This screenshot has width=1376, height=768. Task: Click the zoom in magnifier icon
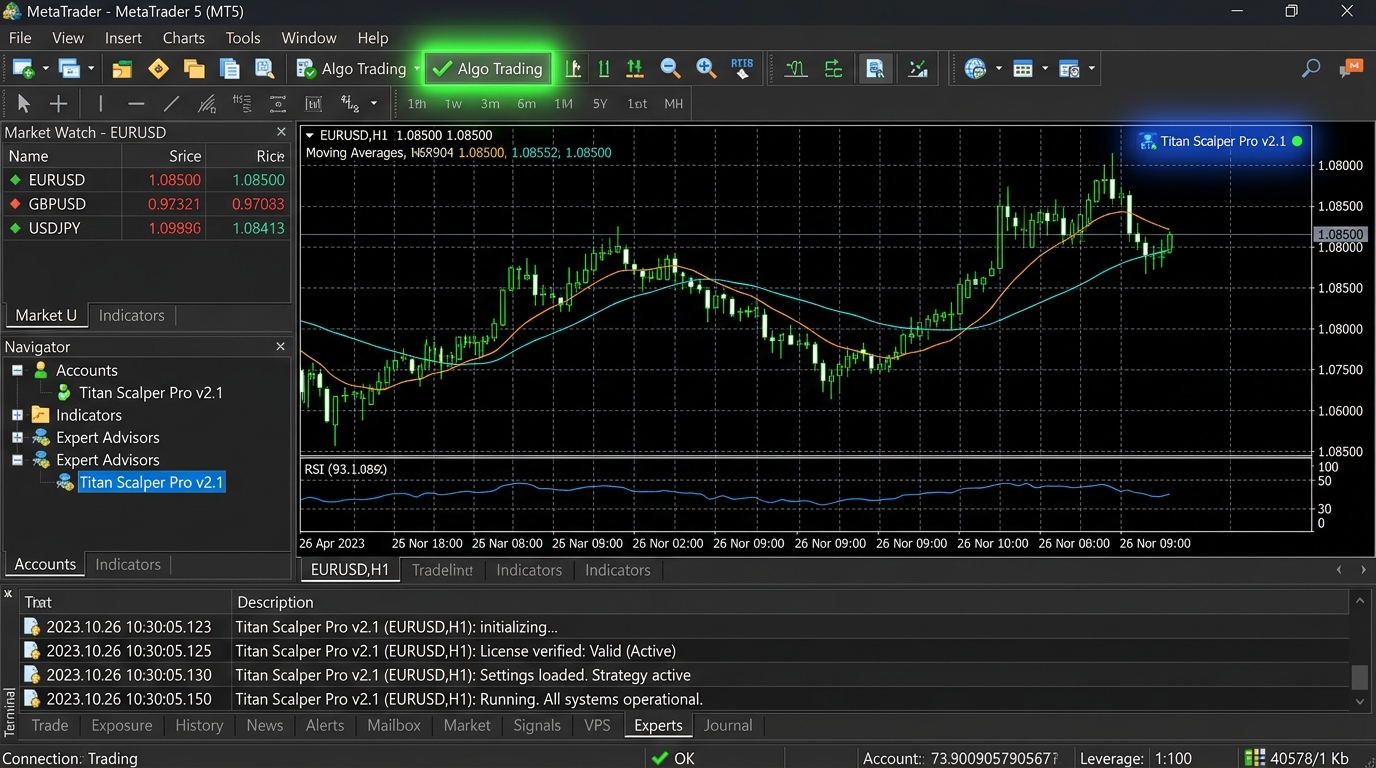706,69
